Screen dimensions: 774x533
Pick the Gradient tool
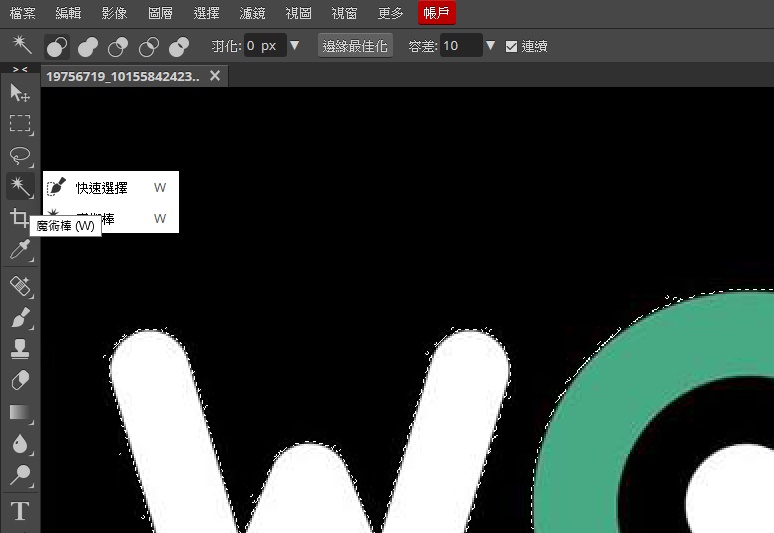point(19,412)
